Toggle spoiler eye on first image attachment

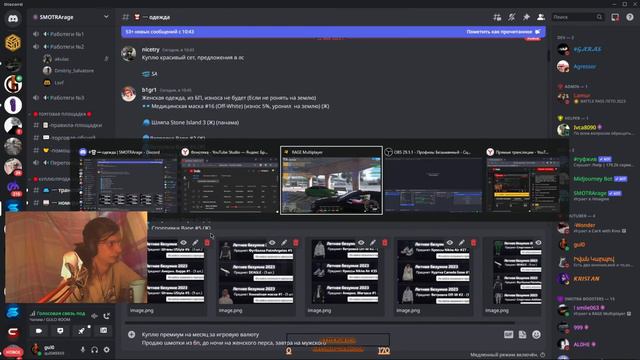pyautogui.click(x=183, y=242)
